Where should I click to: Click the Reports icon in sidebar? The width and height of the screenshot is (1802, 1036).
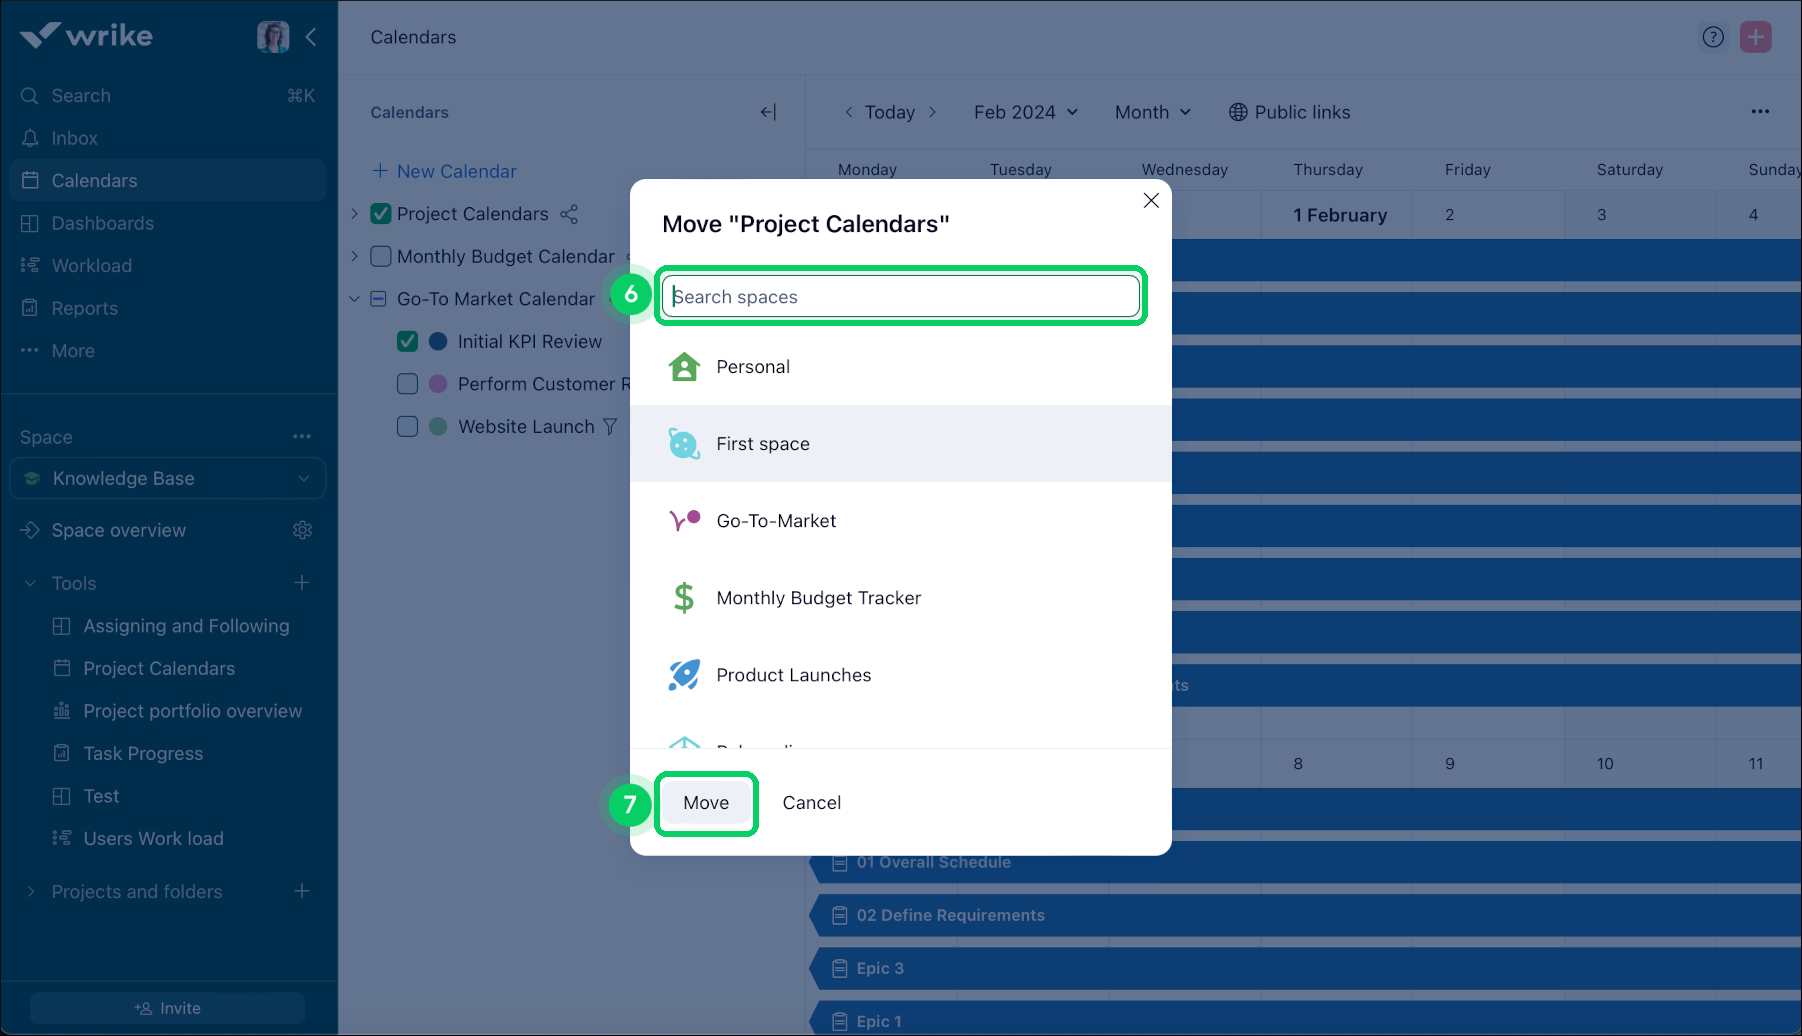(30, 308)
